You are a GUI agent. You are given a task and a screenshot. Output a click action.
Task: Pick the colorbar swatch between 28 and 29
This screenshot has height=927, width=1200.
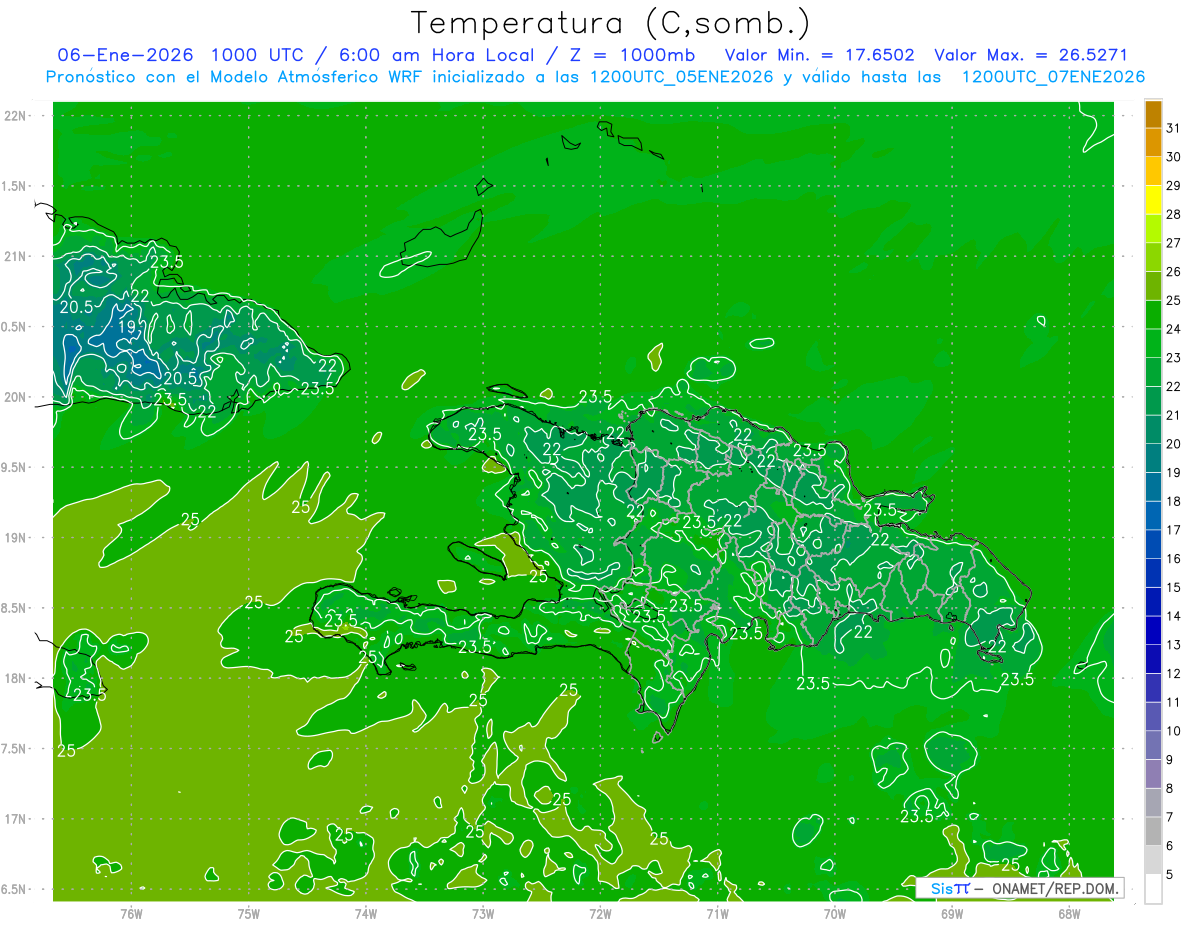(x=1153, y=200)
